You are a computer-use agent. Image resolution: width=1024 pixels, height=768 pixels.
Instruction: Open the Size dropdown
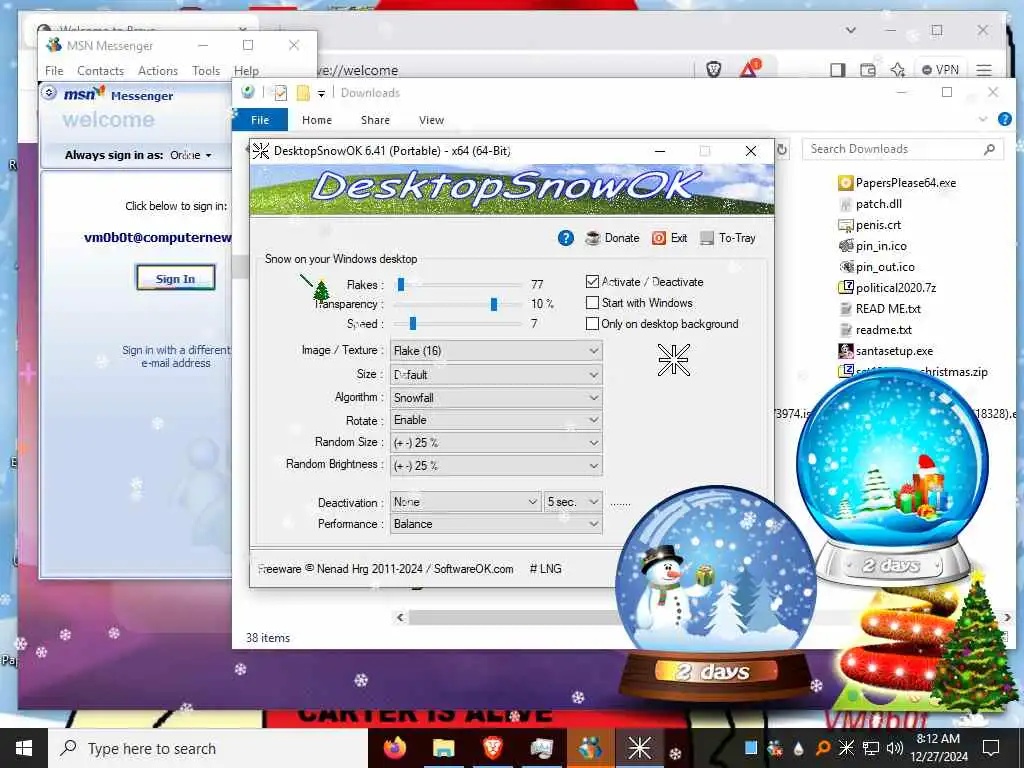(x=496, y=374)
